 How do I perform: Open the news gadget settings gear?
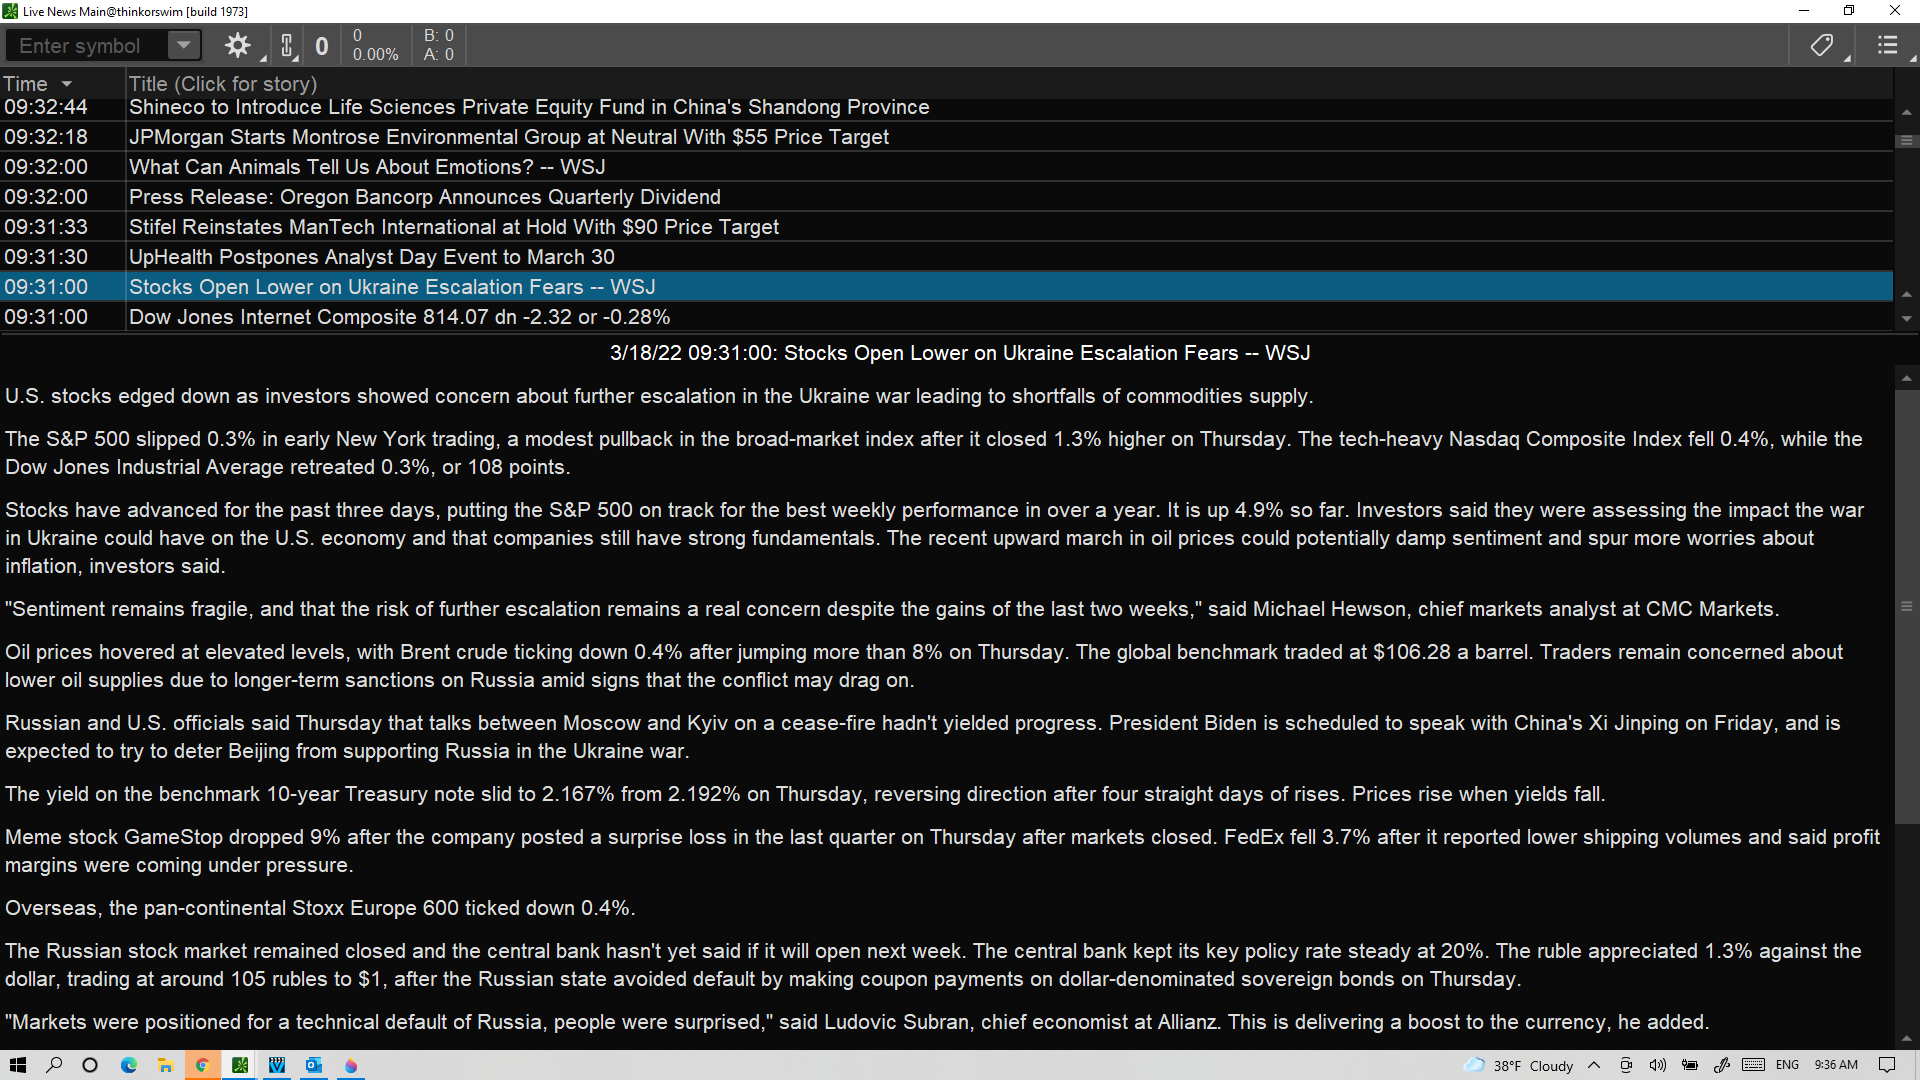(238, 46)
